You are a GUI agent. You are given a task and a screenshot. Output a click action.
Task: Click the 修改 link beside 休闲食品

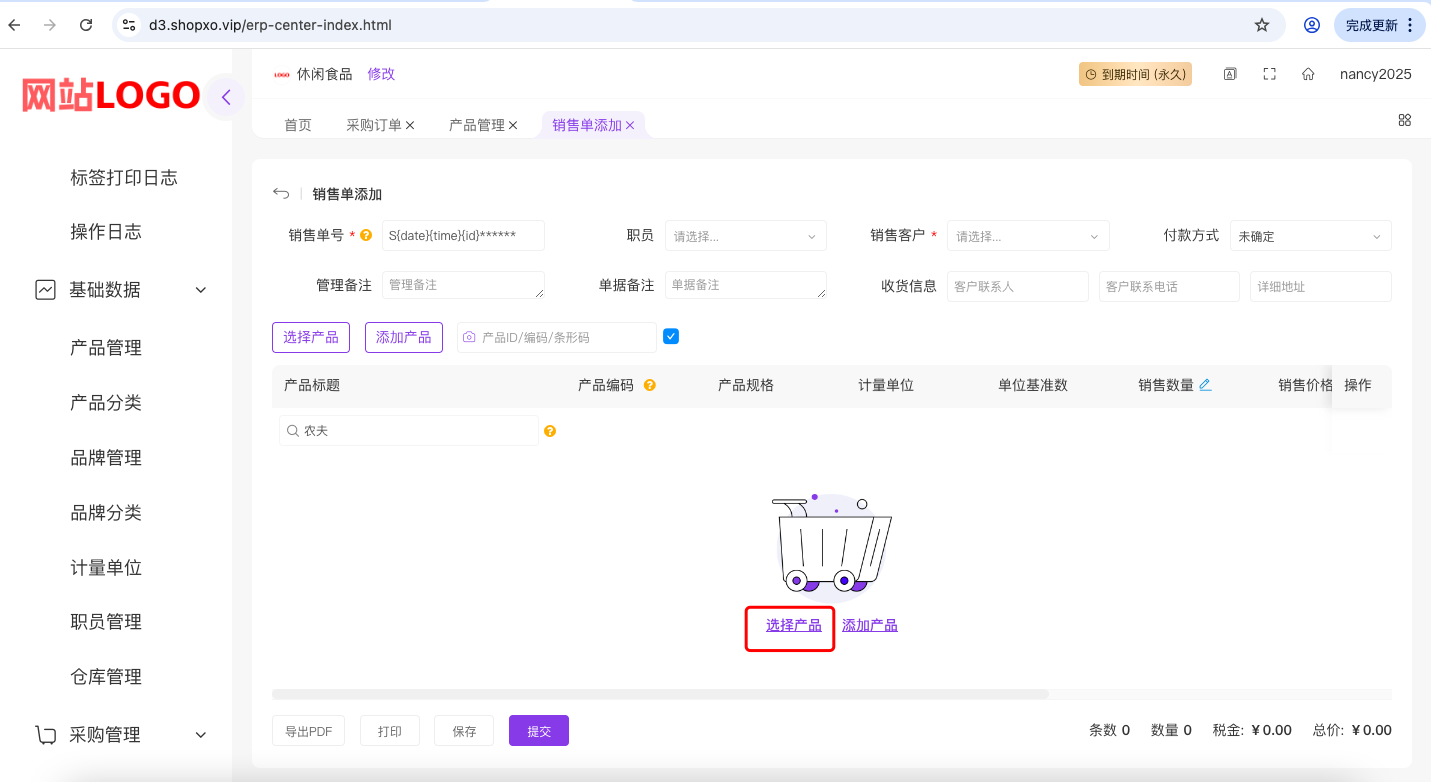point(381,74)
